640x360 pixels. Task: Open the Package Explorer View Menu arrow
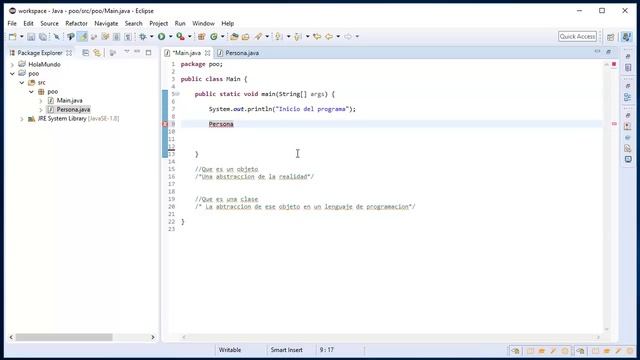tap(127, 52)
